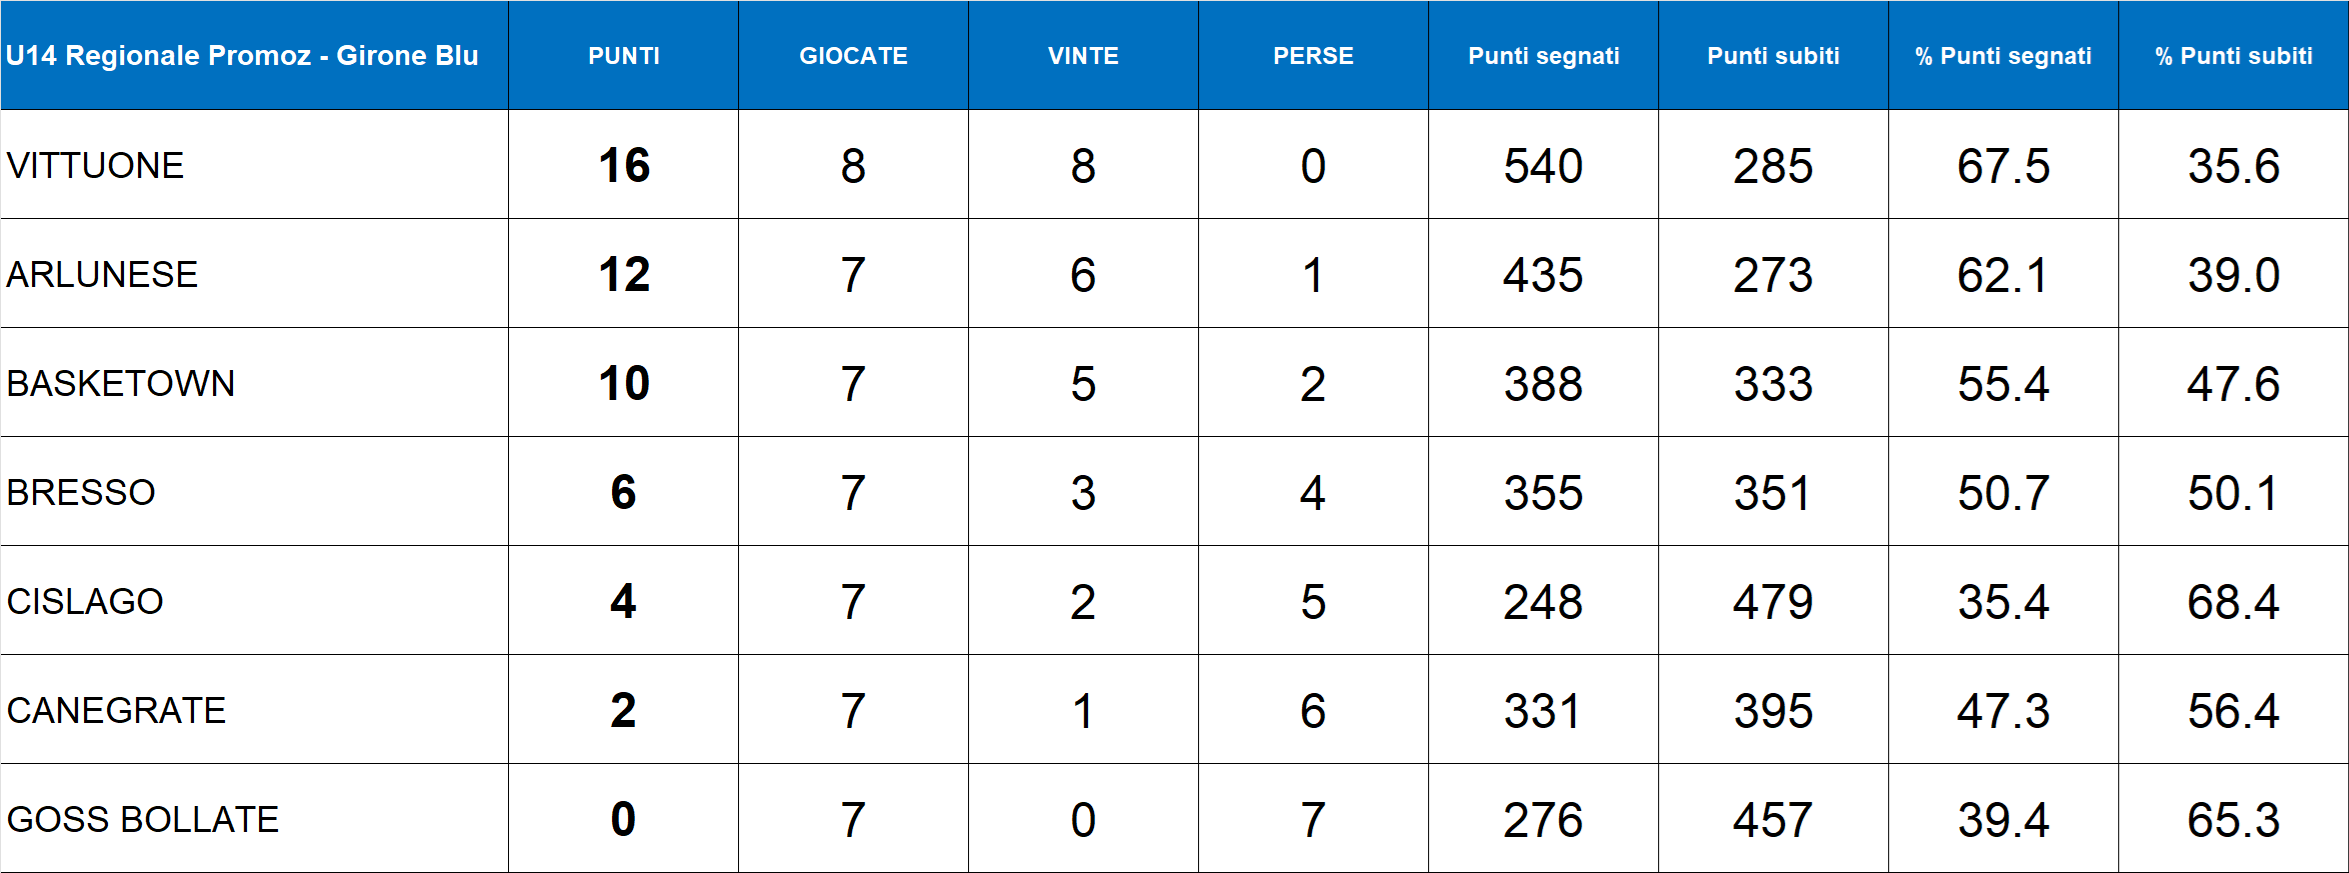The width and height of the screenshot is (2349, 873).
Task: Click the GIOCATE column header
Action: pos(853,56)
